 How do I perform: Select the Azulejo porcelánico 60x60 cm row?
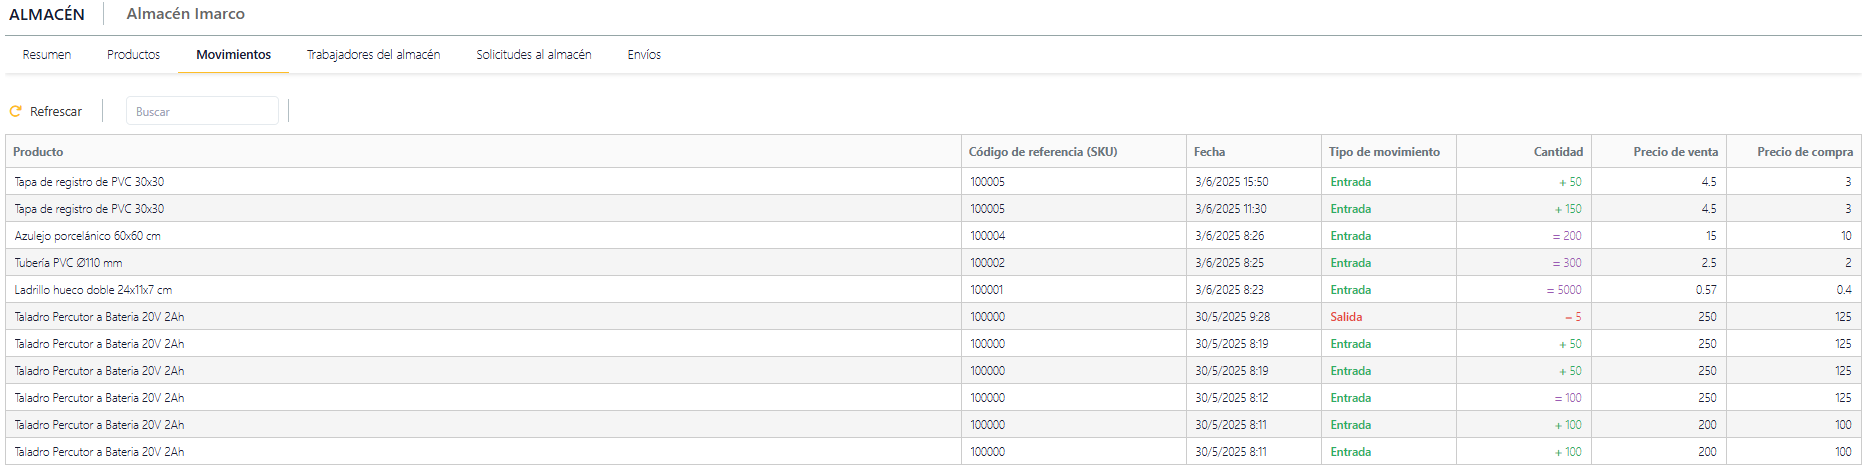88,236
